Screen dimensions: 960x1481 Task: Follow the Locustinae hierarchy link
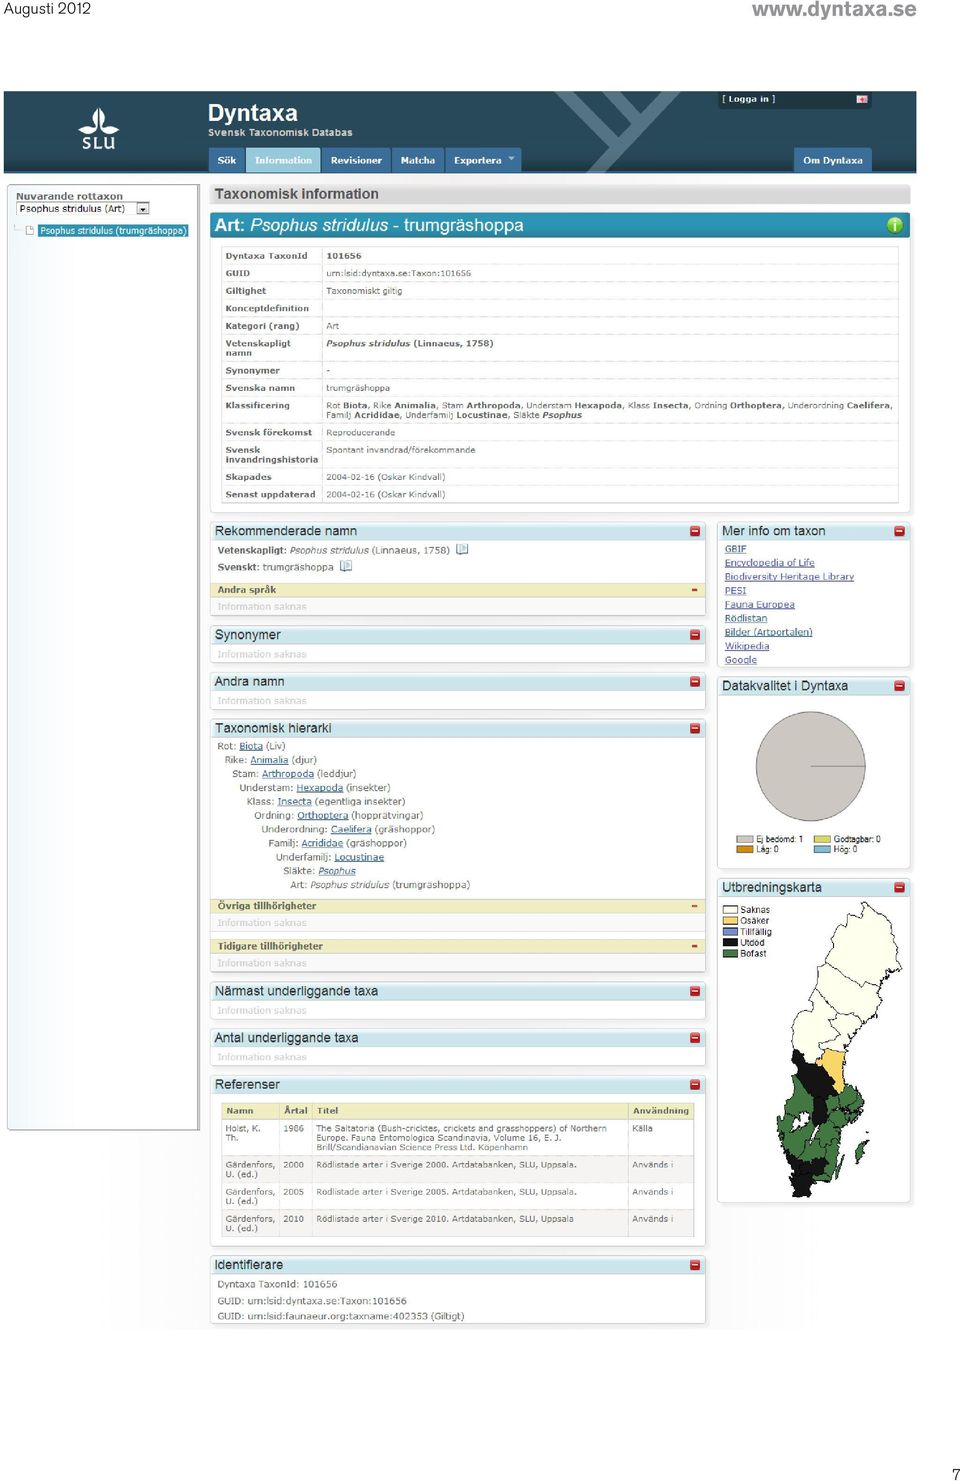pos(359,858)
